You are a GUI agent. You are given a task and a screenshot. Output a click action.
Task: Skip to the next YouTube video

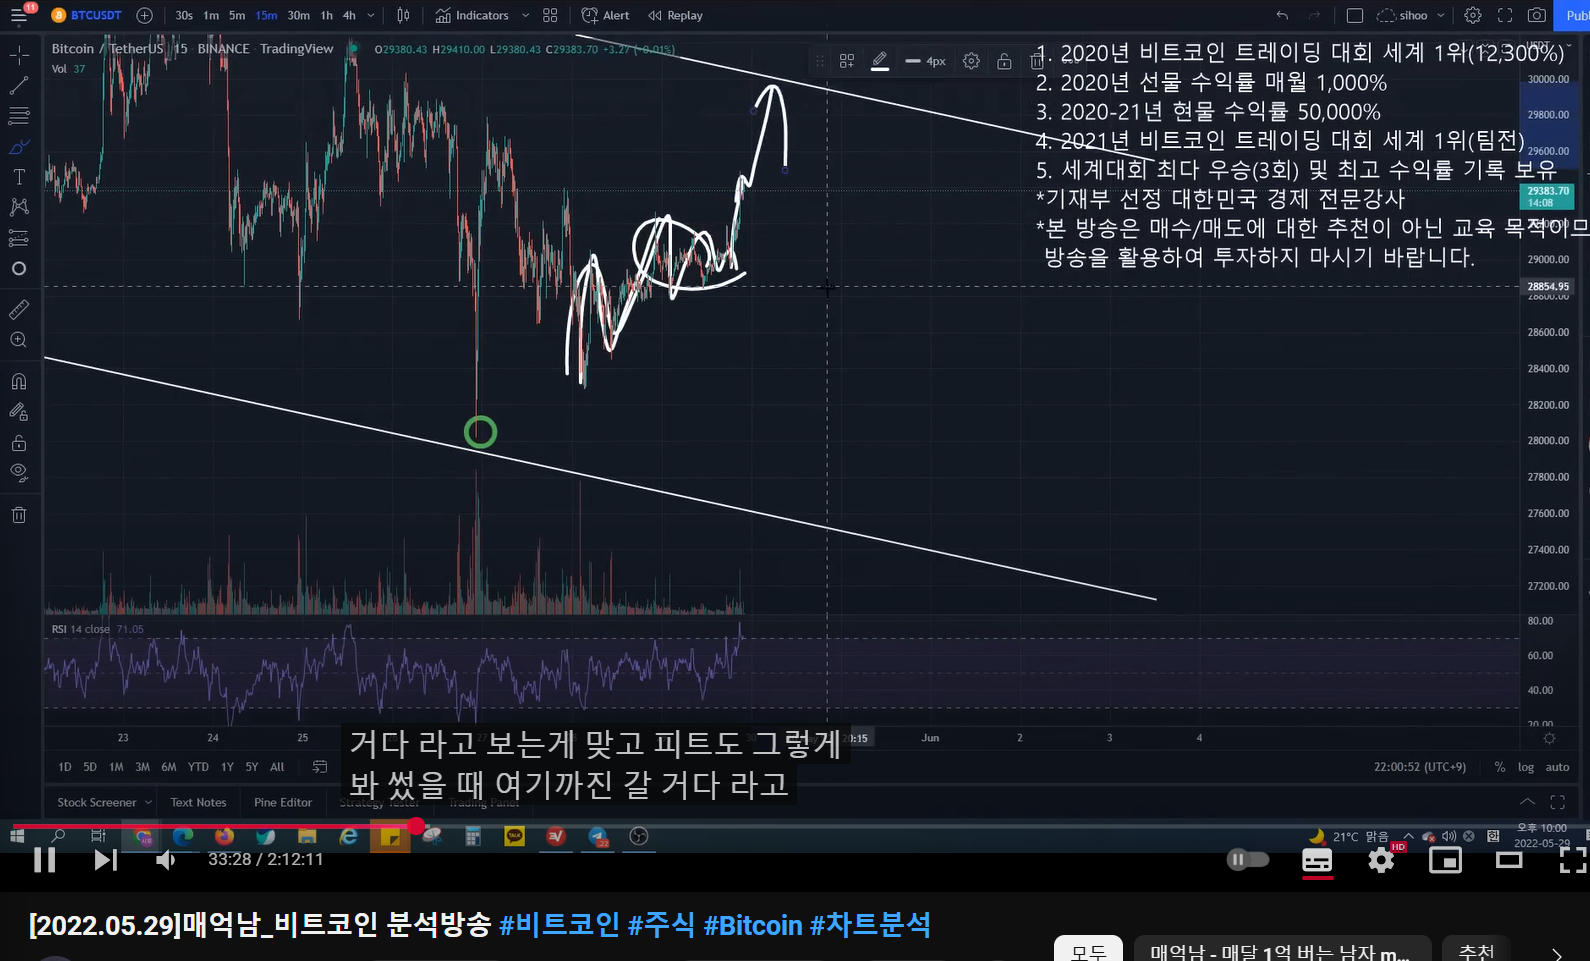(105, 860)
